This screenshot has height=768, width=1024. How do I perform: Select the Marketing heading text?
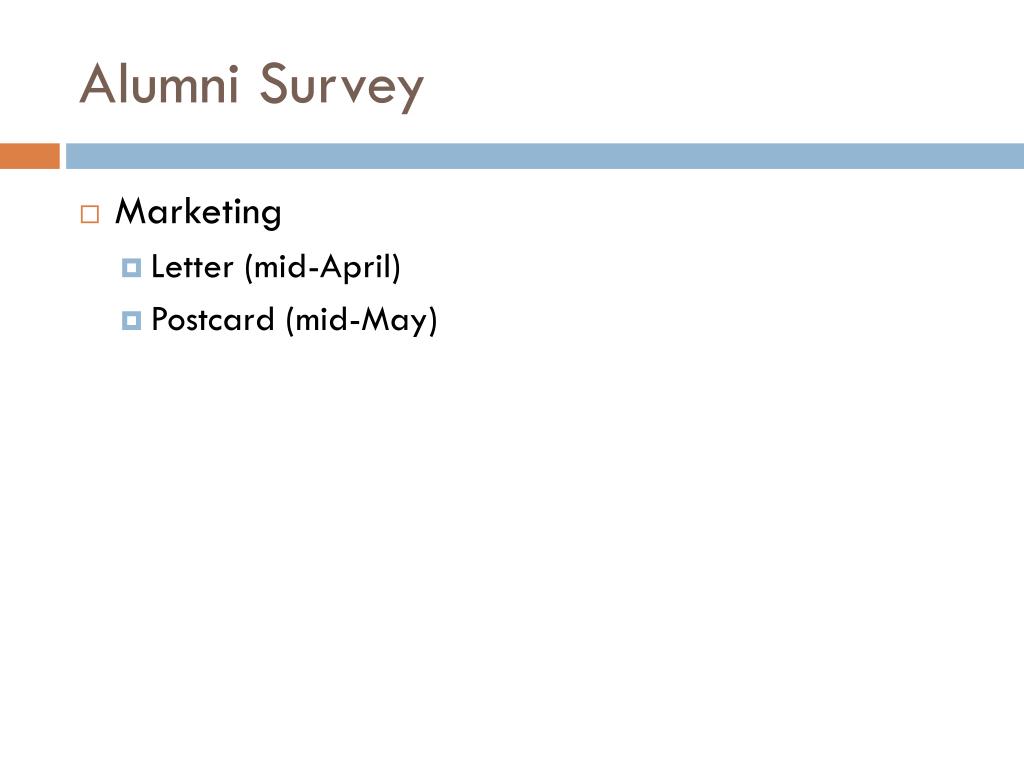pos(199,212)
